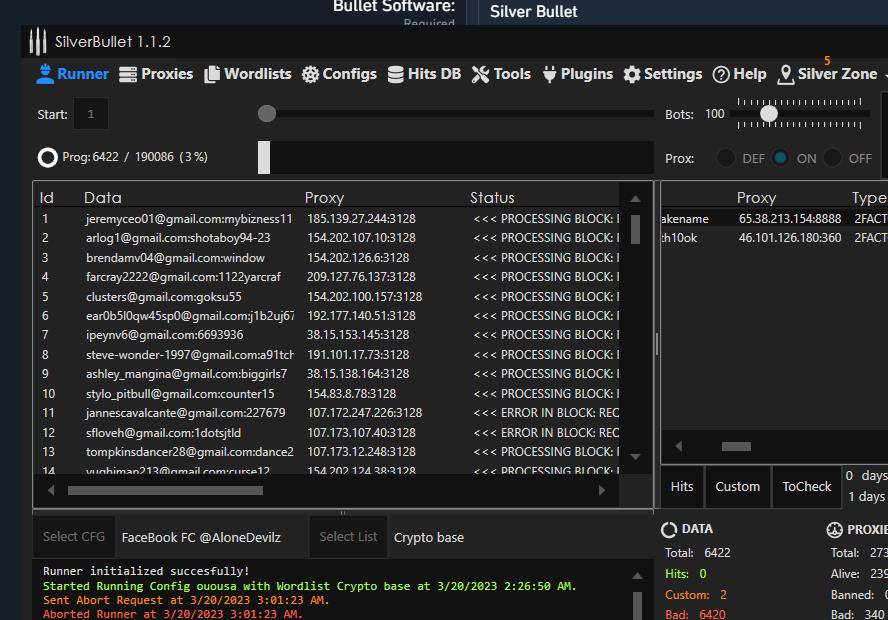
Task: Open the Settings gear tab
Action: tap(662, 74)
